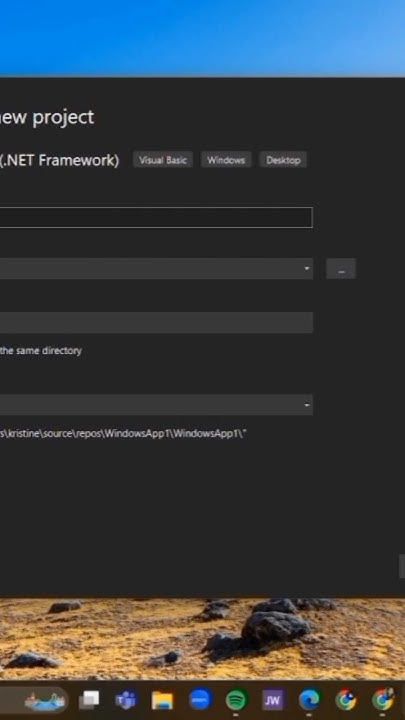This screenshot has width=405, height=720.
Task: Click the 'new project' heading
Action: click(47, 117)
